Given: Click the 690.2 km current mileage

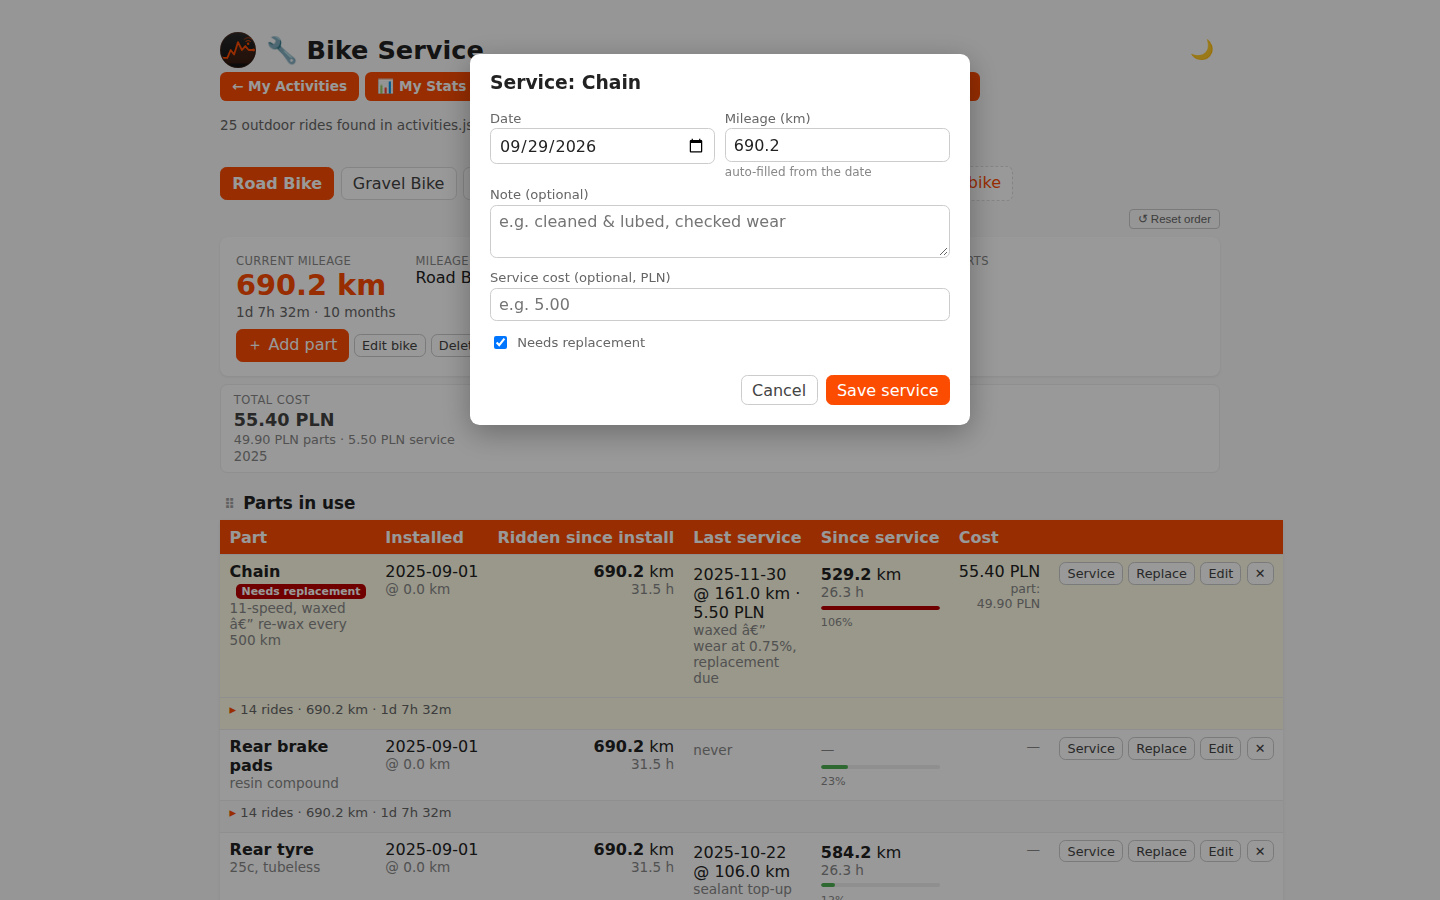Looking at the screenshot, I should [x=311, y=285].
